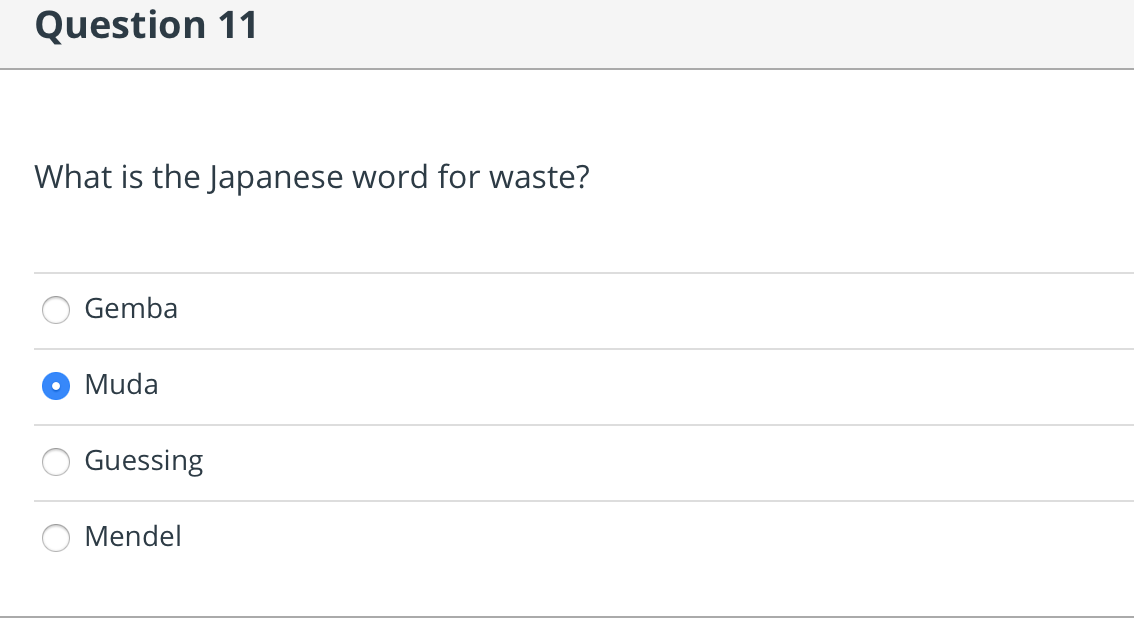Click the Gemba answer label
This screenshot has height=638, width=1134.
(x=131, y=309)
